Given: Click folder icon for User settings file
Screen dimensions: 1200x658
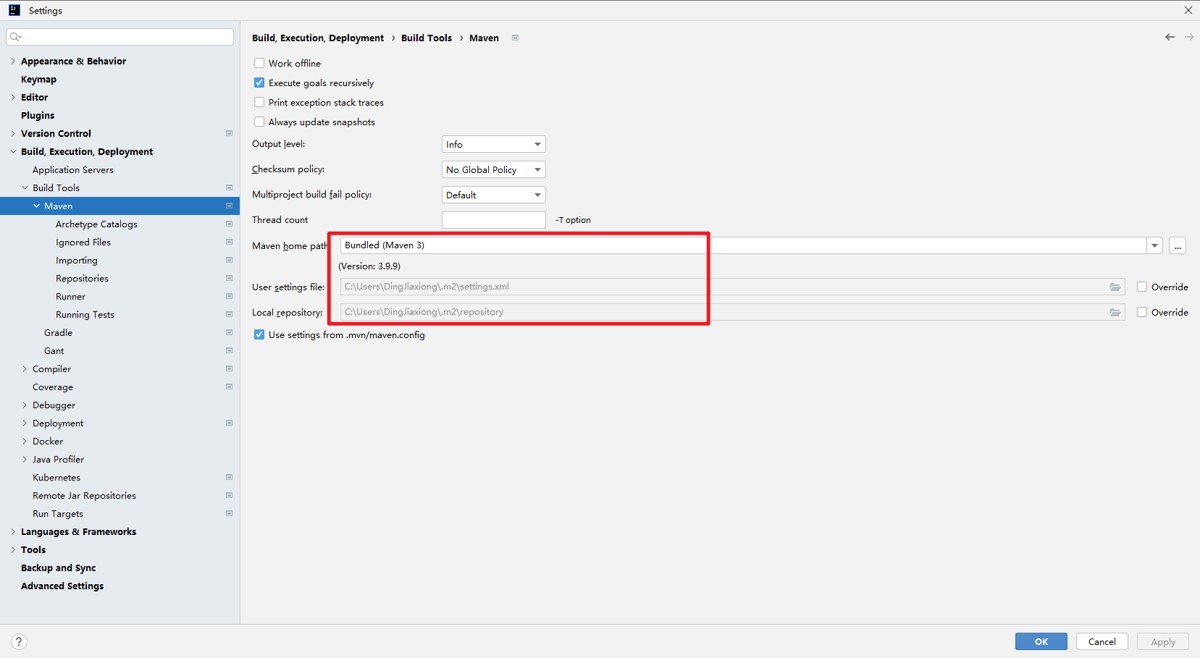Looking at the screenshot, I should coord(1115,287).
